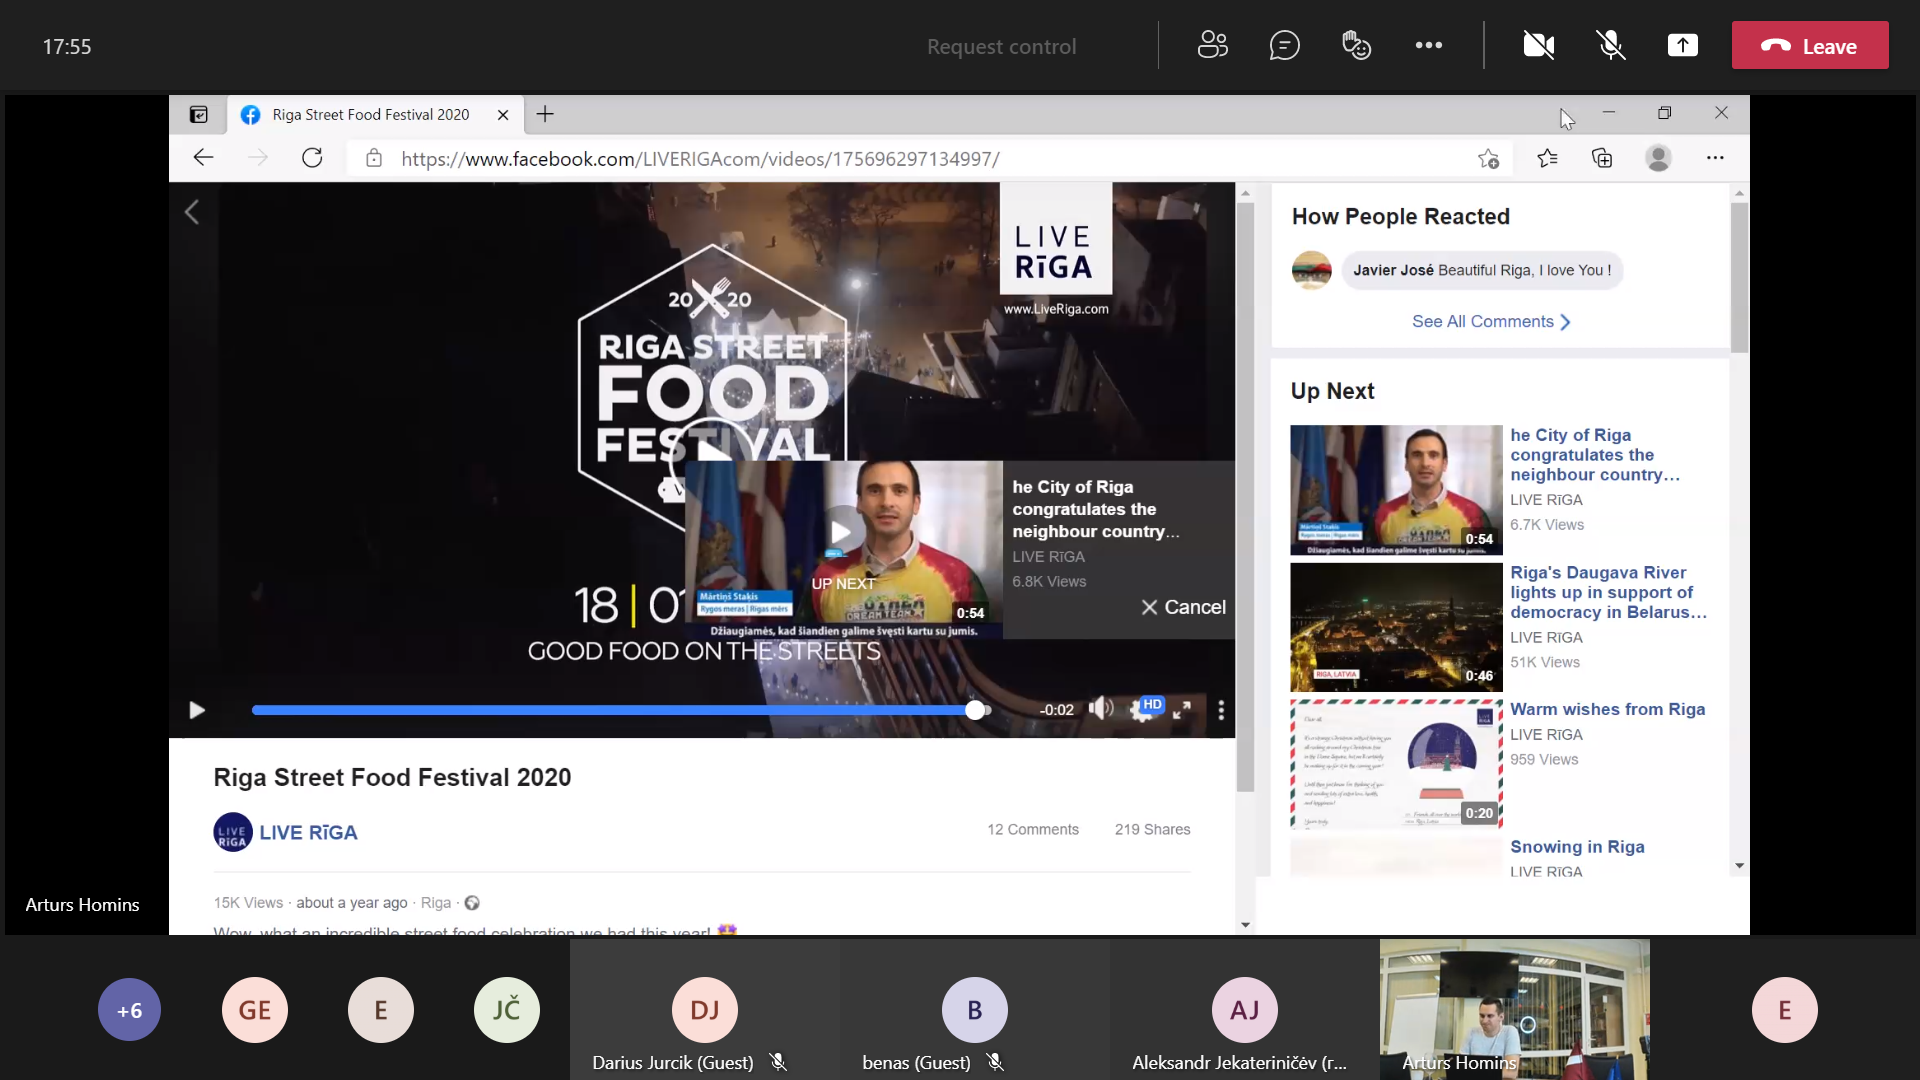Leave the Teams meeting
The height and width of the screenshot is (1080, 1920).
pos(1810,46)
